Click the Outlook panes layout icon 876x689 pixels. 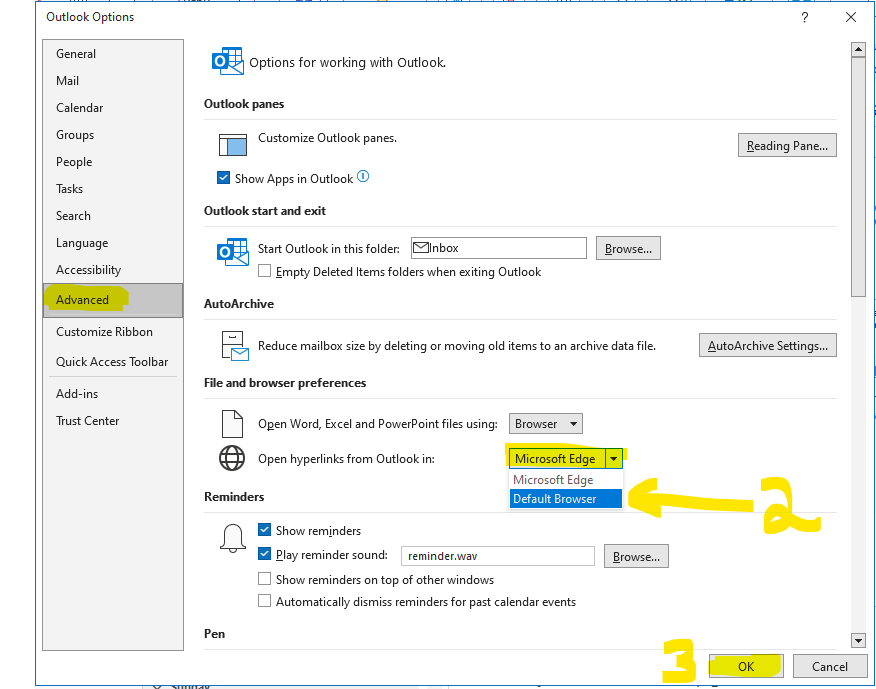(232, 145)
